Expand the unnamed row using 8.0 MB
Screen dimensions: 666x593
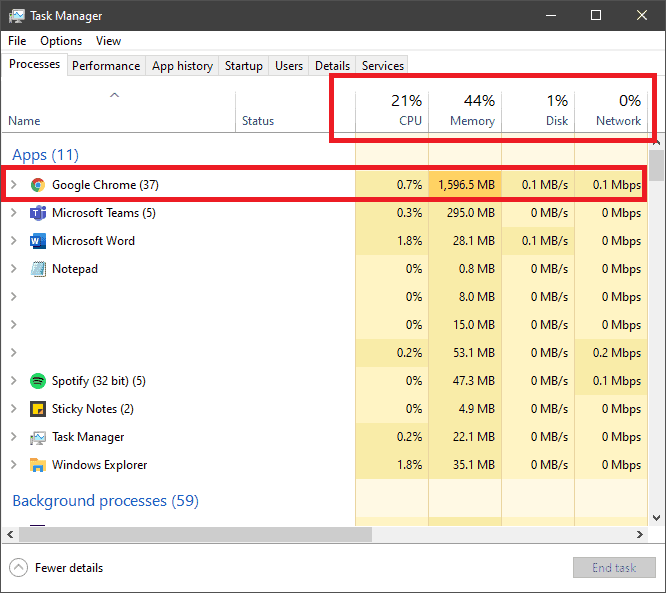[x=14, y=296]
